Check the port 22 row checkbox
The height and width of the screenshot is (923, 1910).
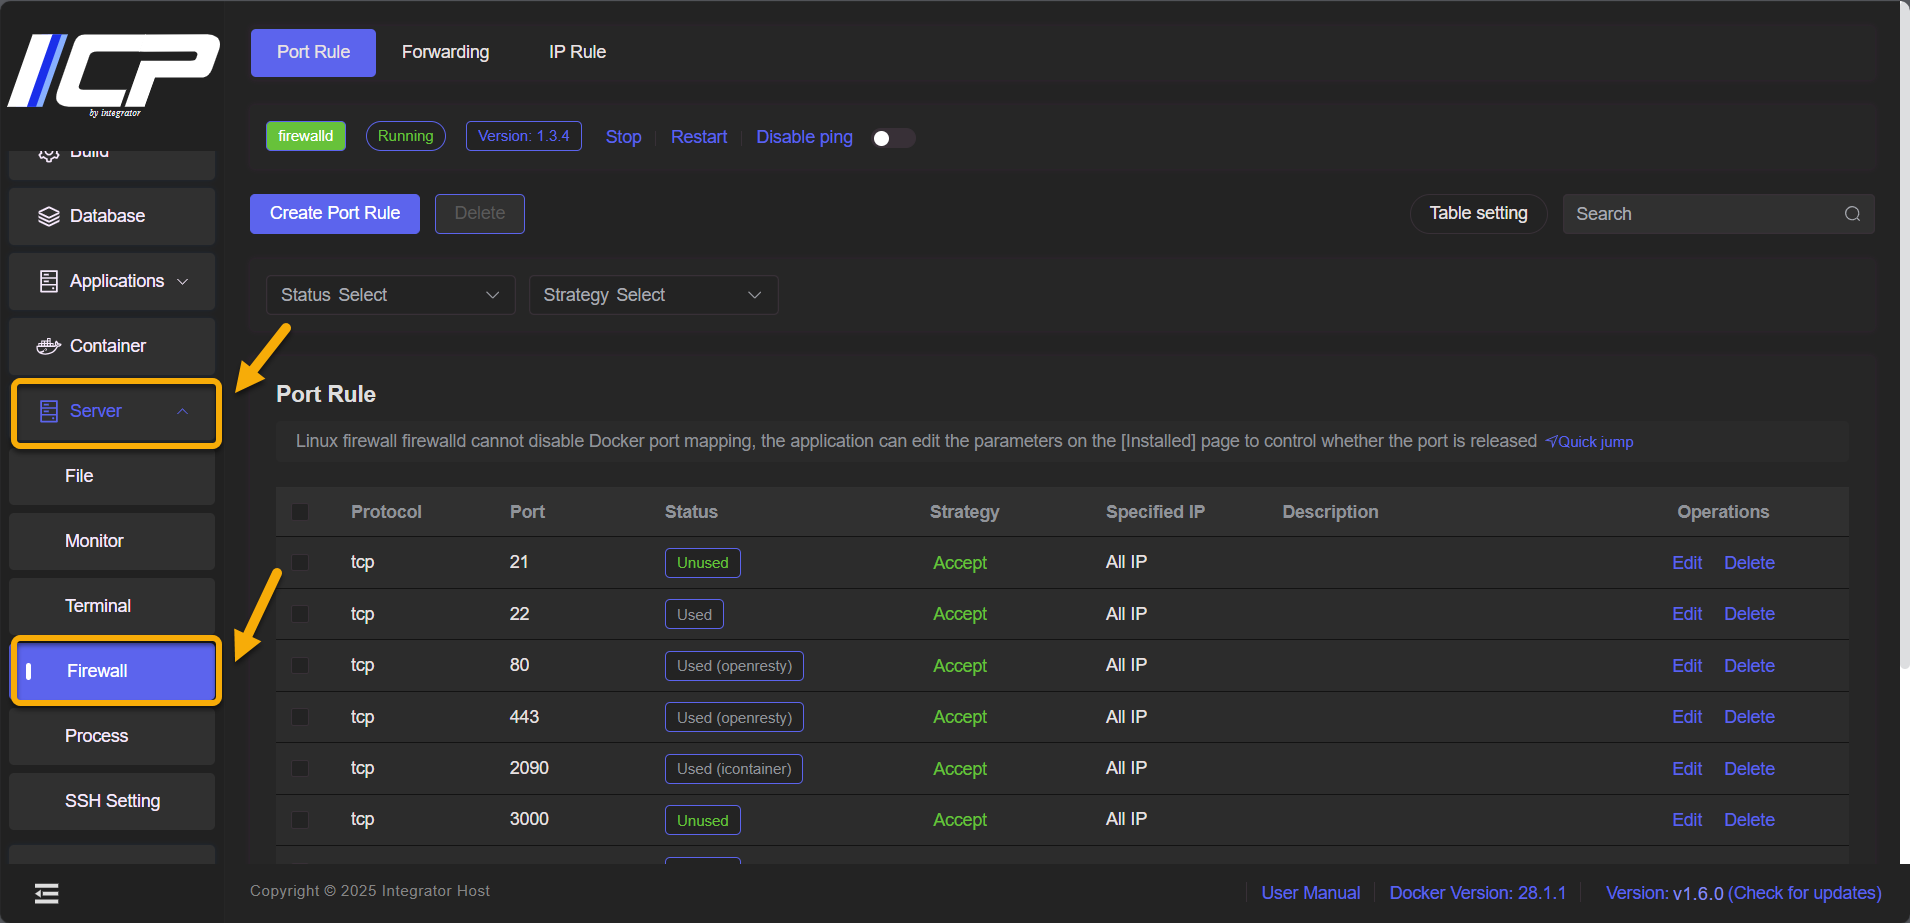click(x=300, y=614)
